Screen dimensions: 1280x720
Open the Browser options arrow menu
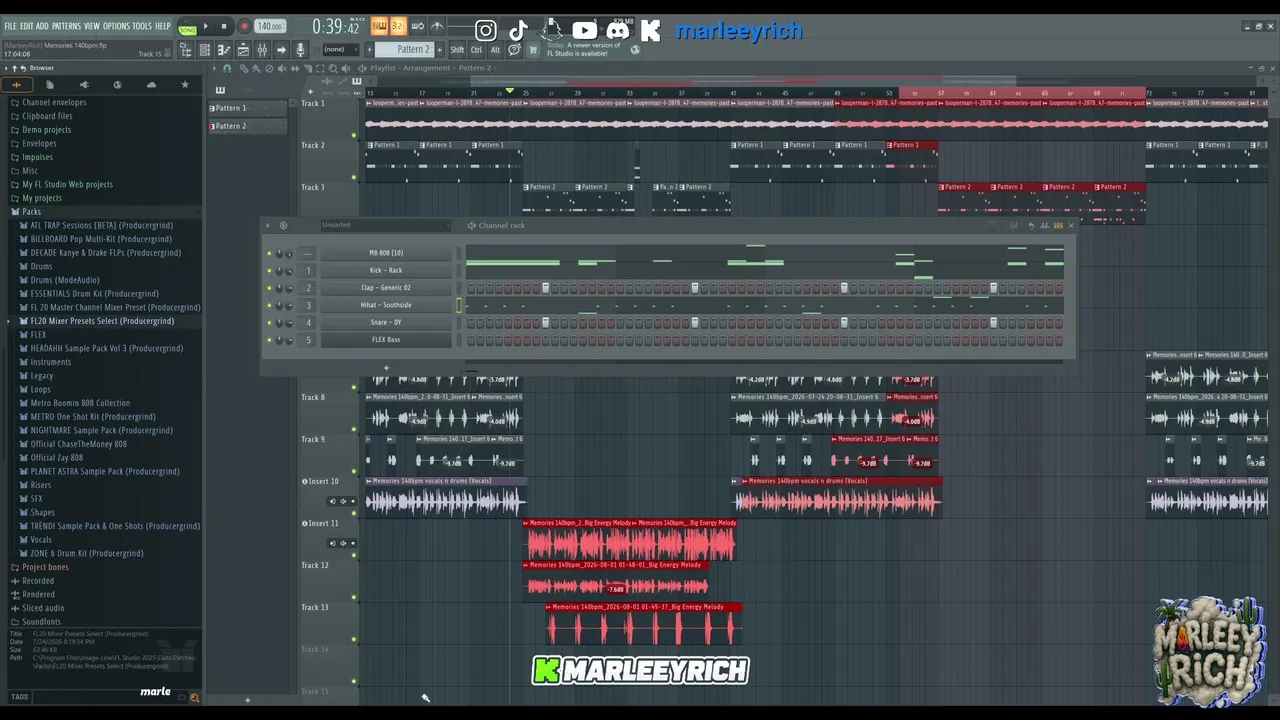point(6,68)
